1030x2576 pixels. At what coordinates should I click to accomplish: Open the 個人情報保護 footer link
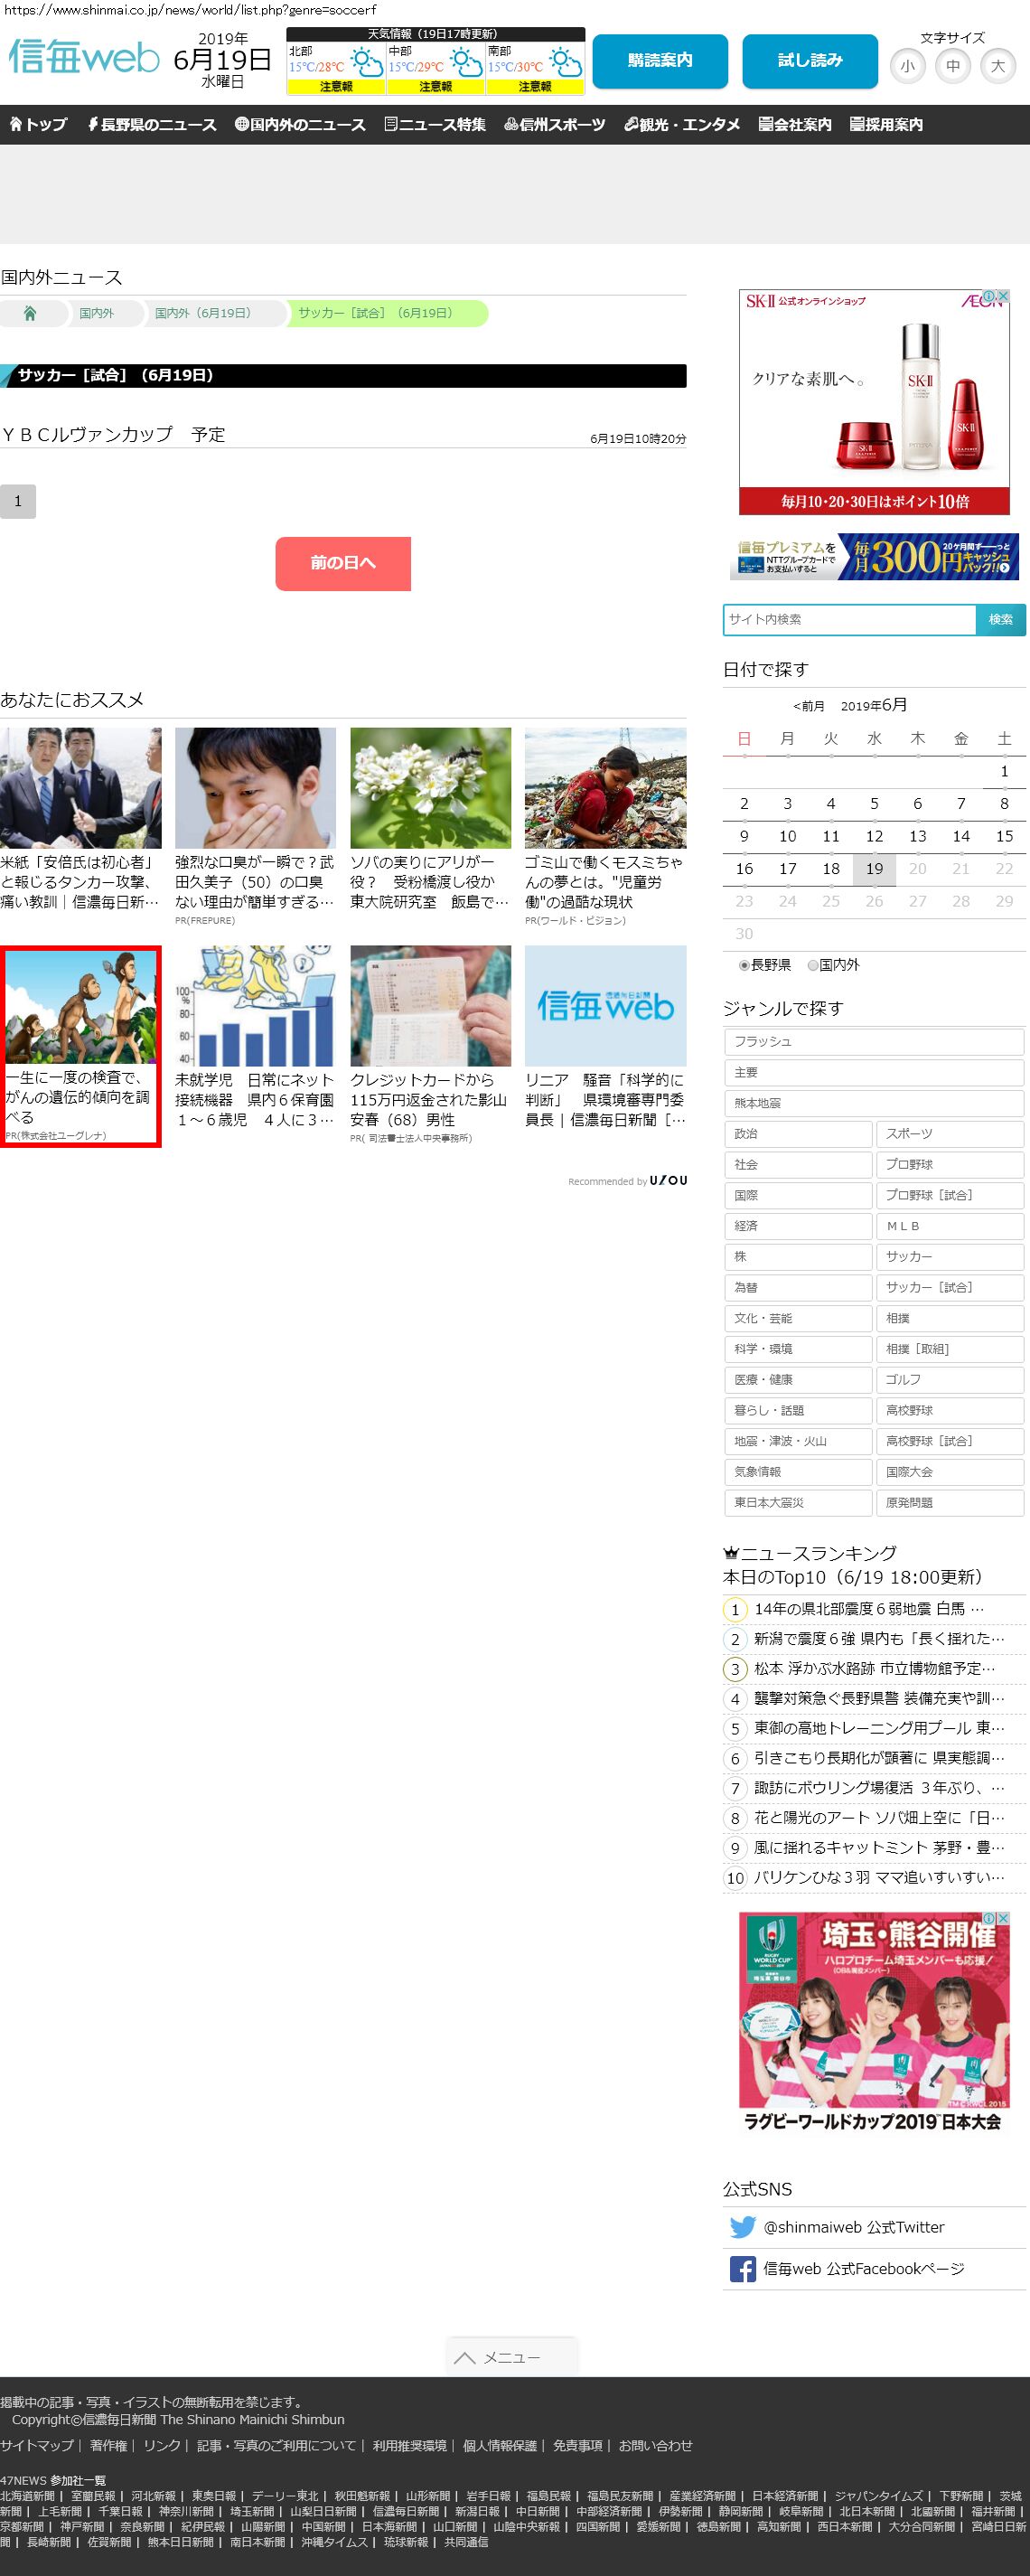tap(499, 2445)
